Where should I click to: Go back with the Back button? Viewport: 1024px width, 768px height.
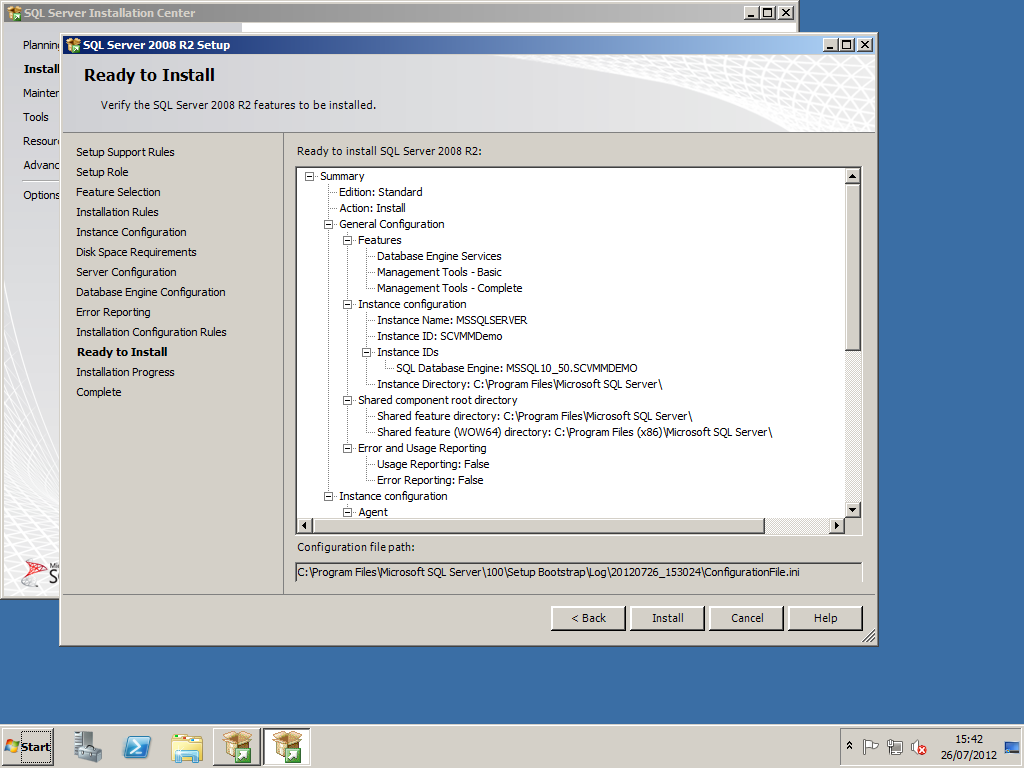588,618
